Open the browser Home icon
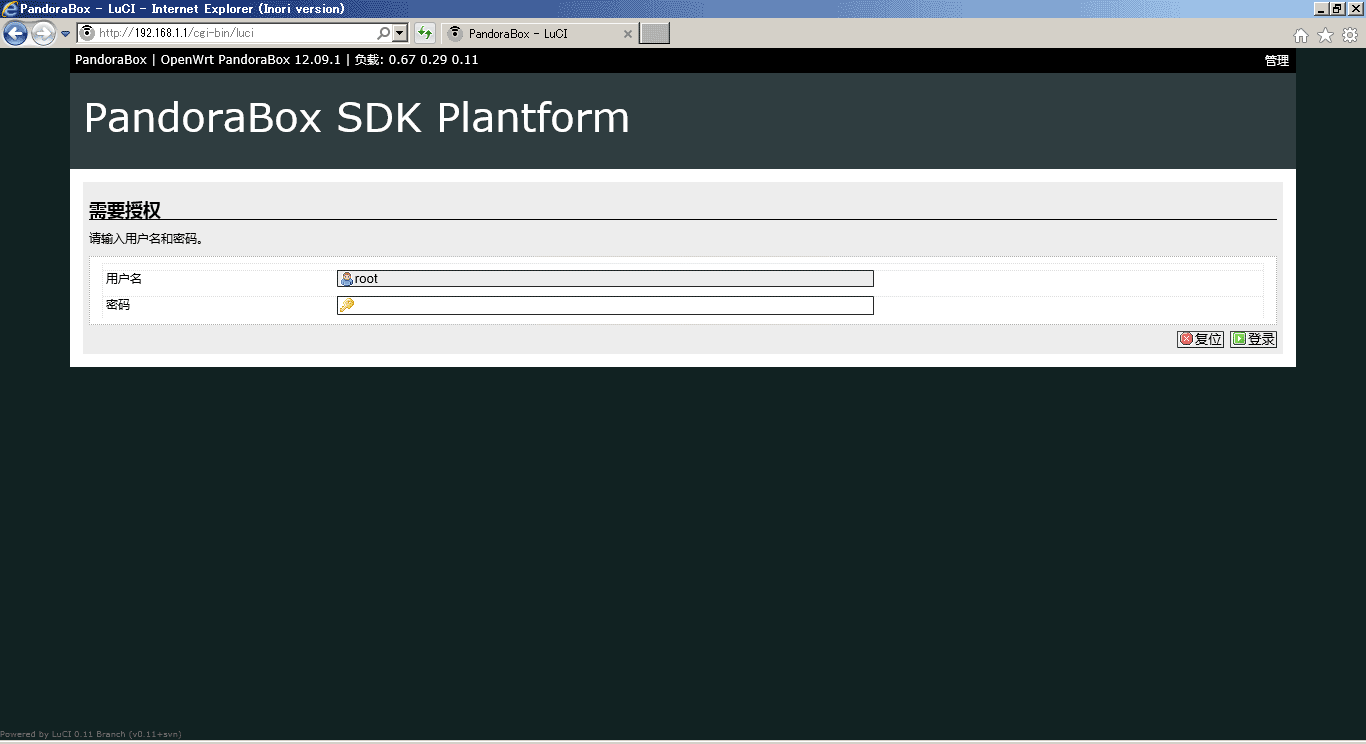 [1301, 35]
